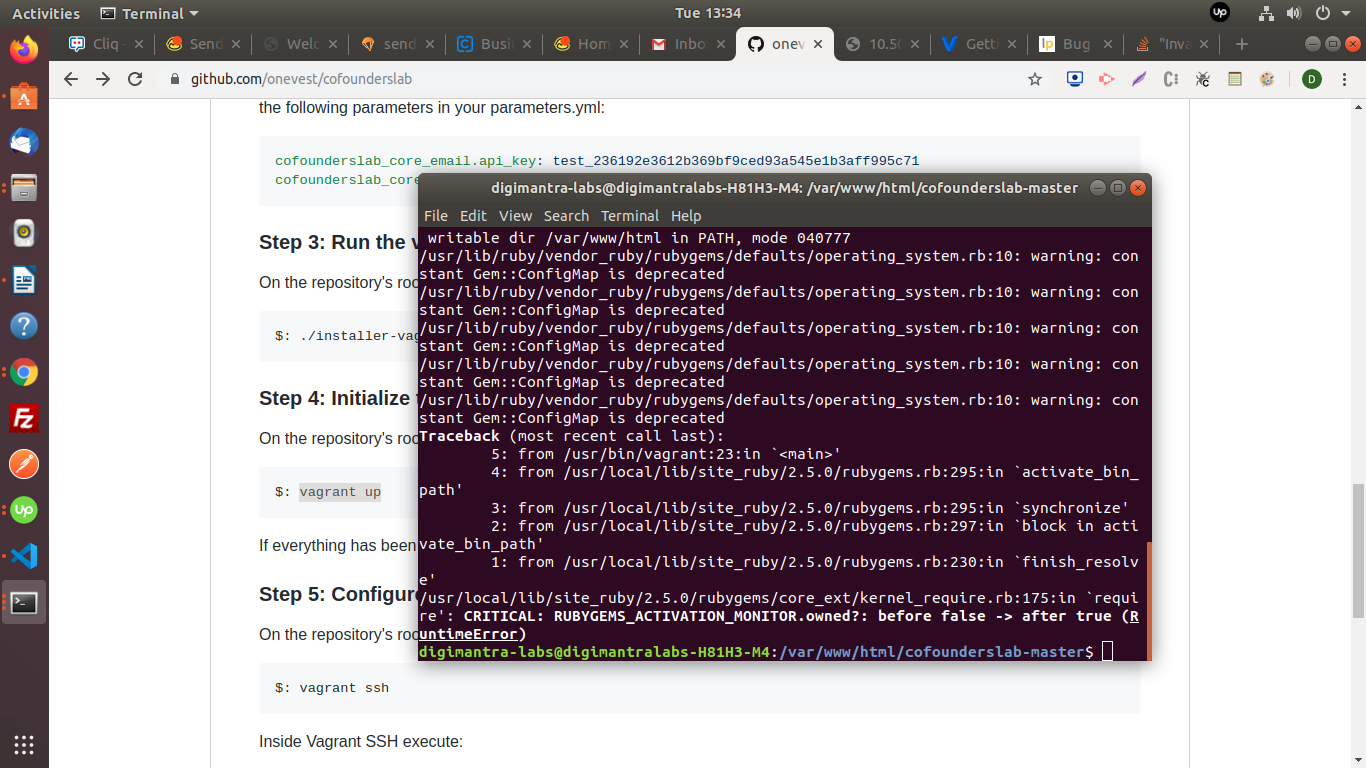Open system status menu power dropdown
The width and height of the screenshot is (1366, 768).
coord(1332,13)
